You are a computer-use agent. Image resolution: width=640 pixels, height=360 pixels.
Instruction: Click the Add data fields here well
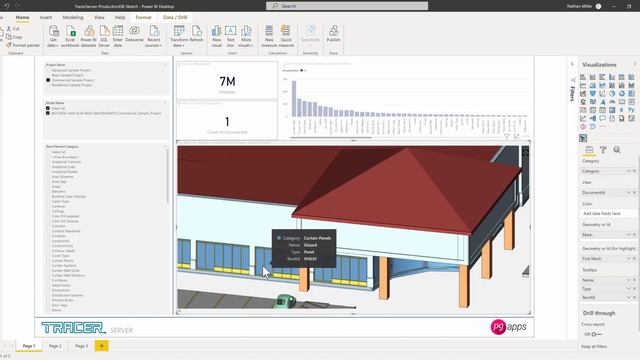coord(607,213)
